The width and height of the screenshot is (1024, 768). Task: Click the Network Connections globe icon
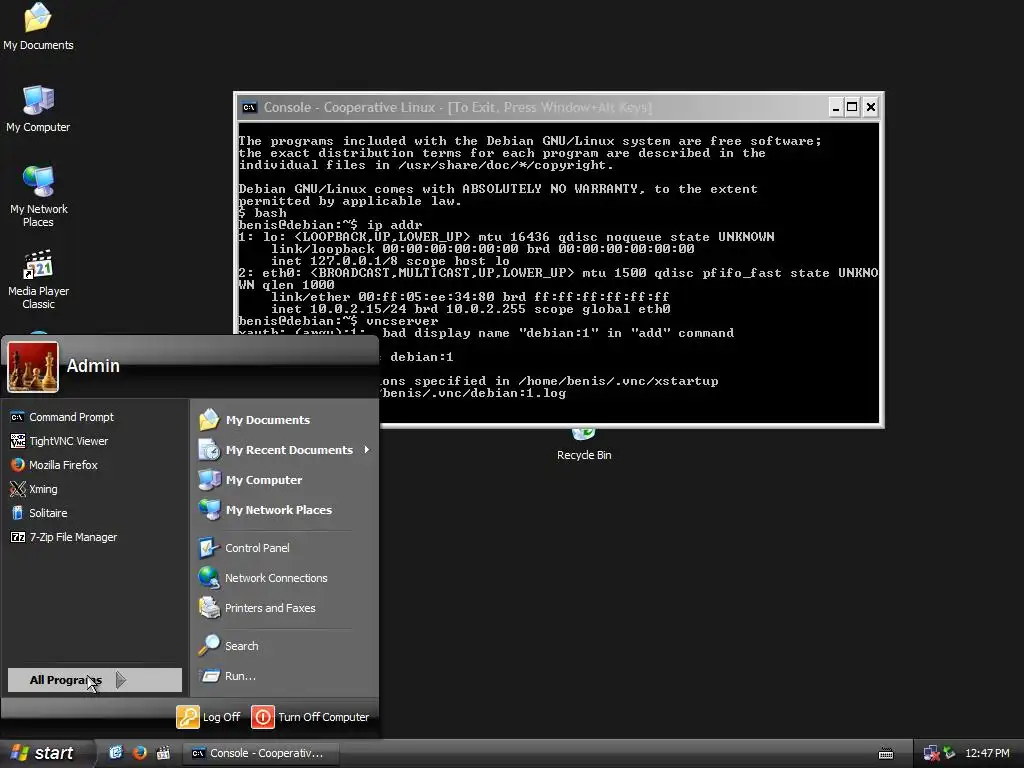[x=209, y=578]
